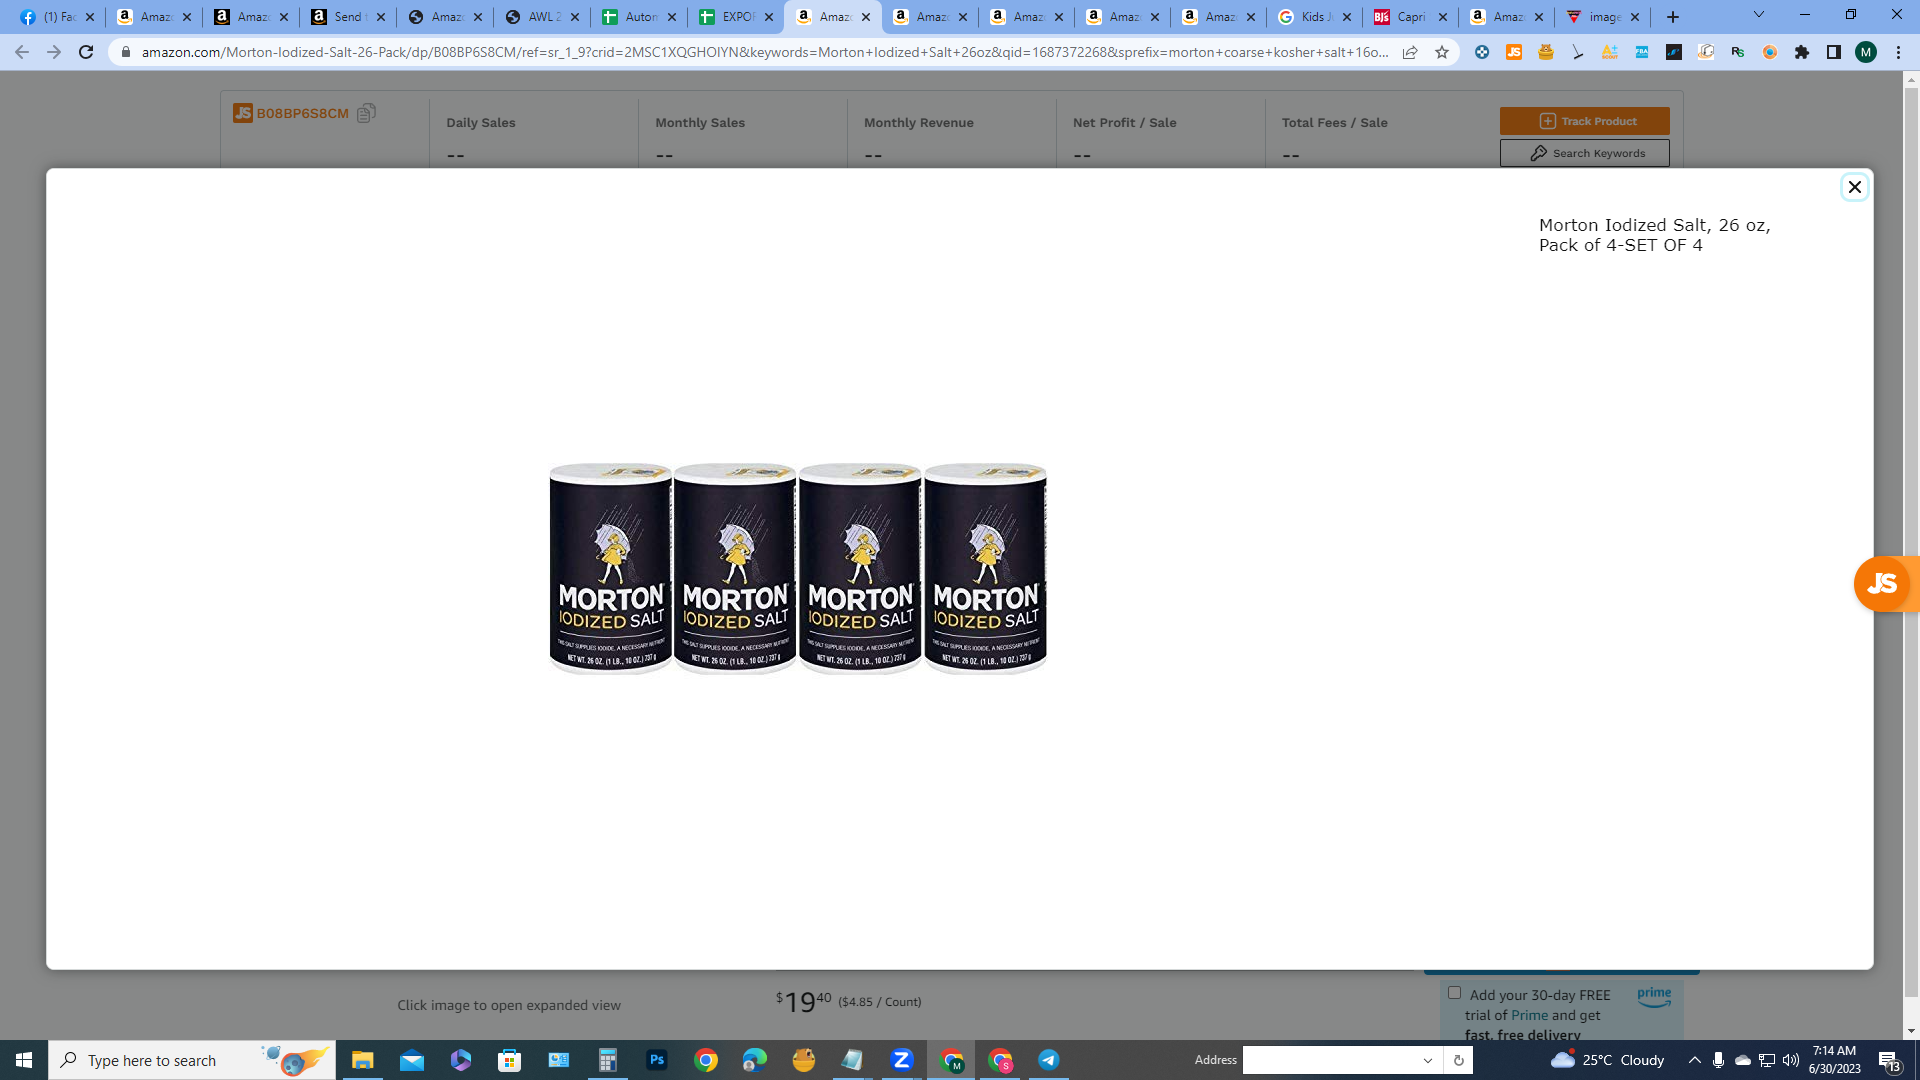Open Microsoft Edge from the taskbar
This screenshot has height=1080, width=1920.
pos(754,1060)
